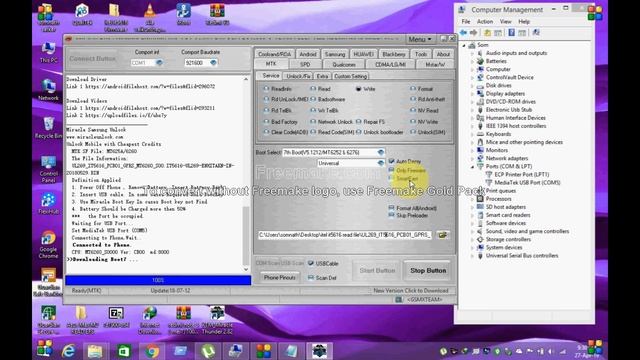Open Windows Start button
The image size is (640, 360).
[44, 349]
